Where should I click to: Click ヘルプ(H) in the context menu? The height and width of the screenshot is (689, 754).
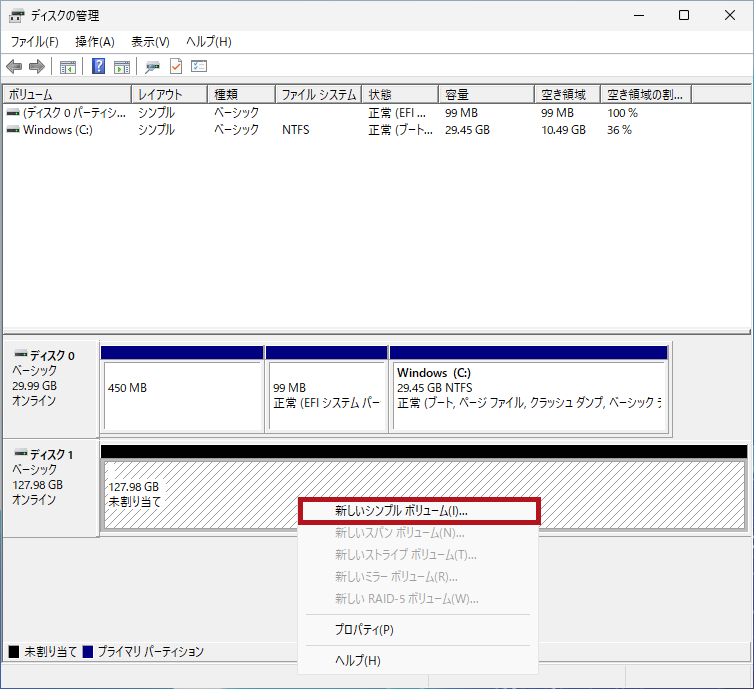(357, 660)
